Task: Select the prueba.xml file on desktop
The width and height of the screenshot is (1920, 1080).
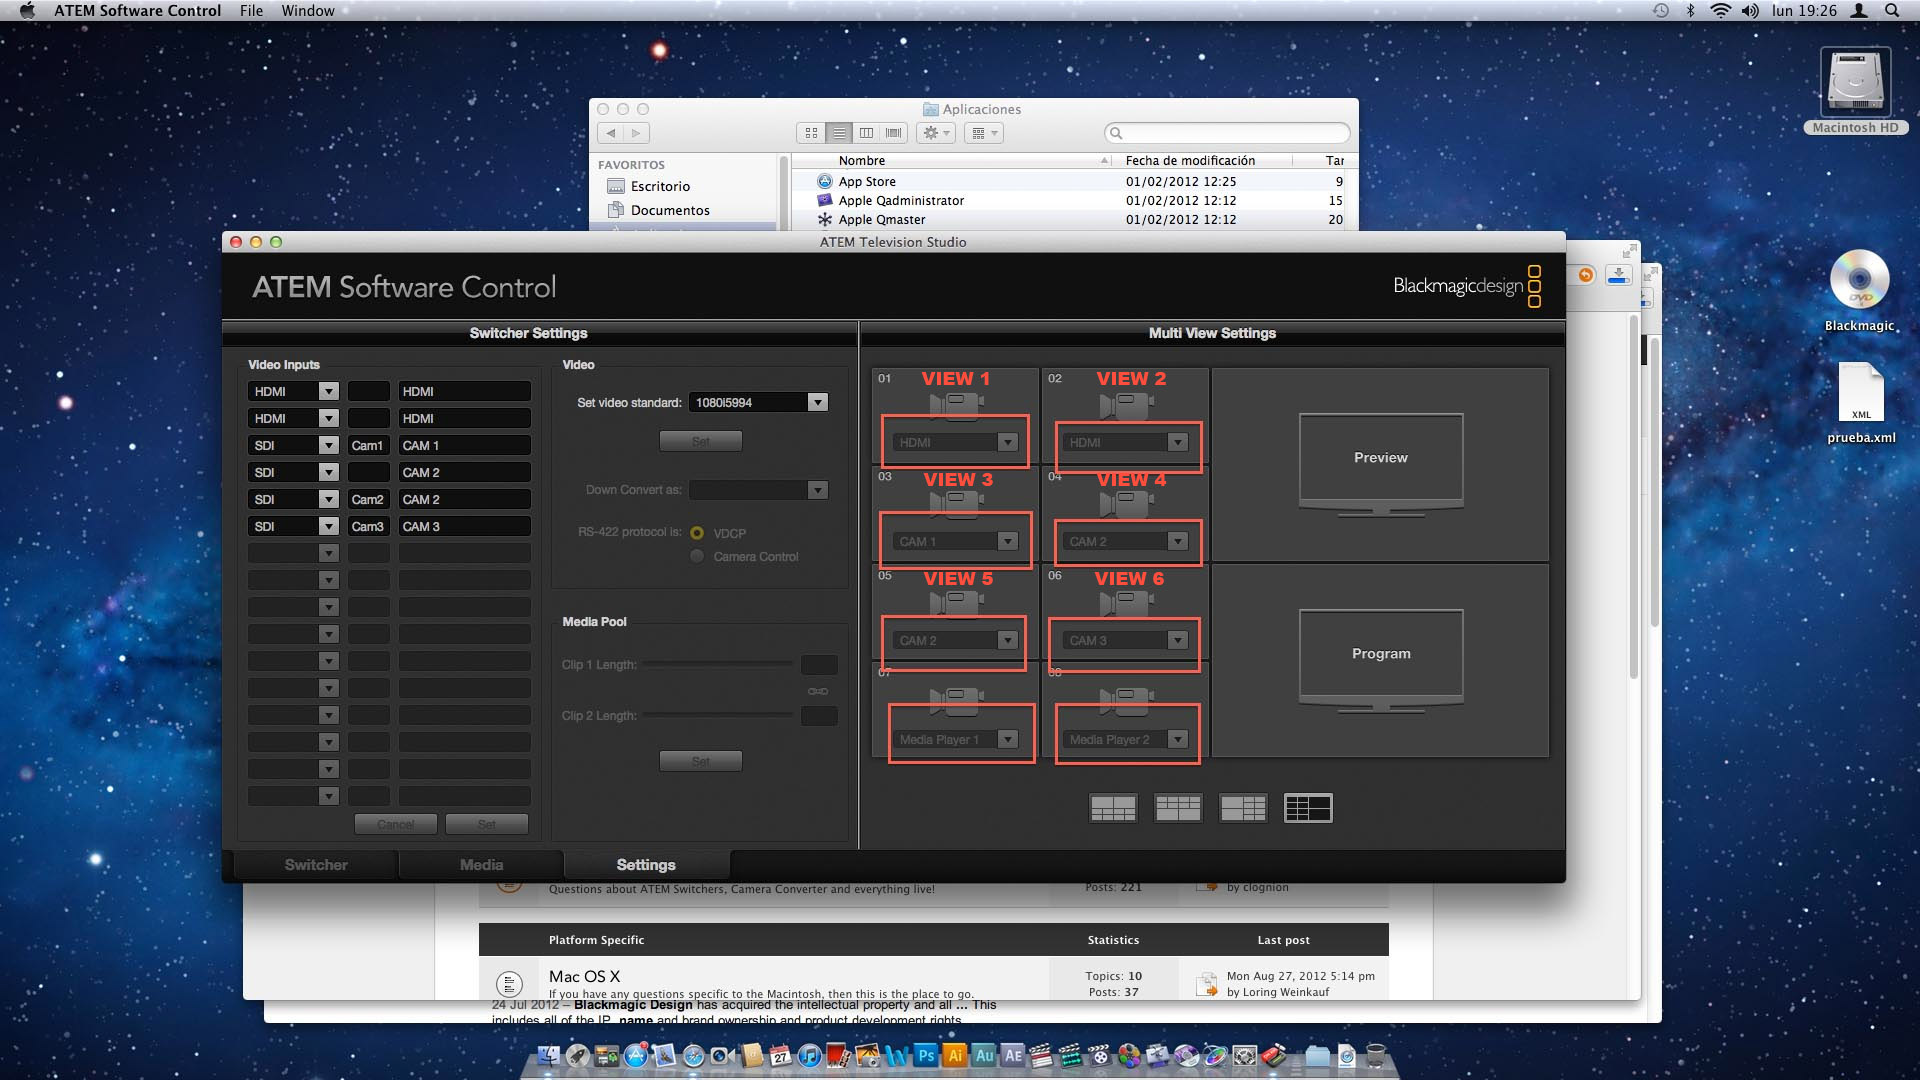Action: pos(1861,403)
